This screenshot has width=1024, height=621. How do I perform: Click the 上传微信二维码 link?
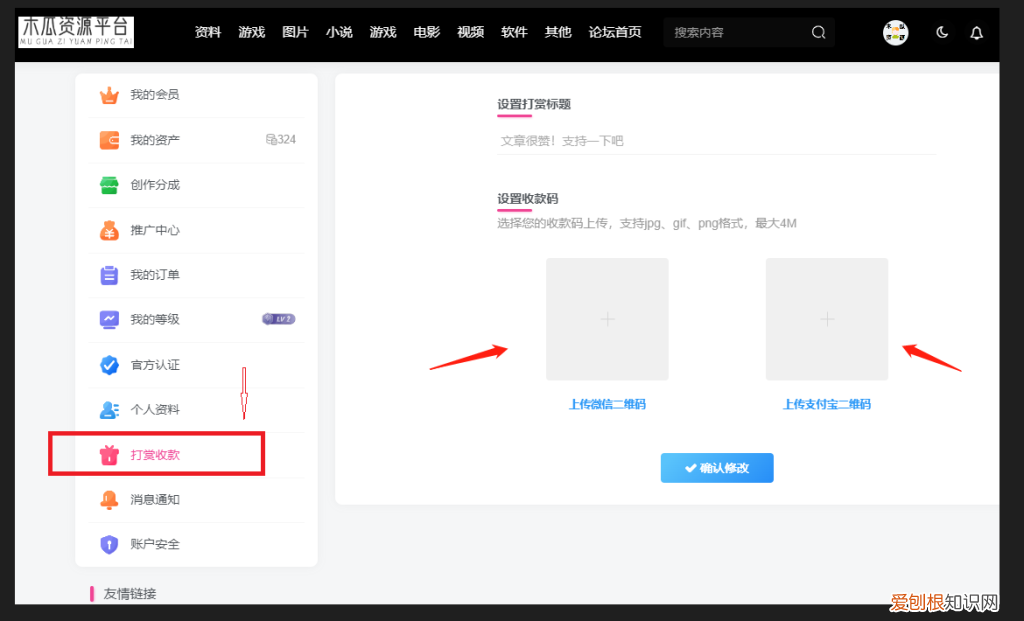pyautogui.click(x=607, y=404)
